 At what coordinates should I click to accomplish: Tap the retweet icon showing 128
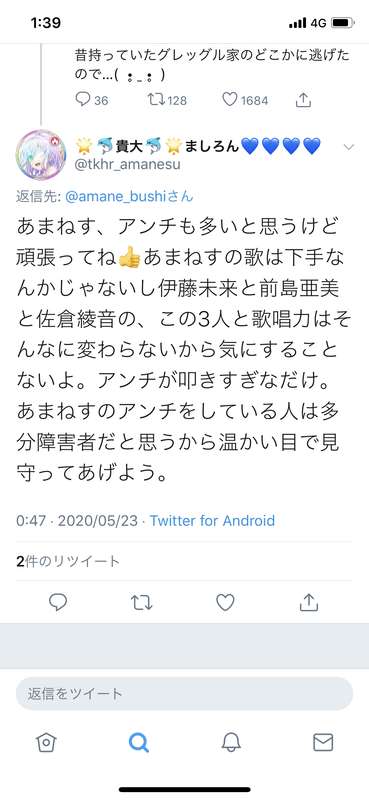click(x=155, y=99)
